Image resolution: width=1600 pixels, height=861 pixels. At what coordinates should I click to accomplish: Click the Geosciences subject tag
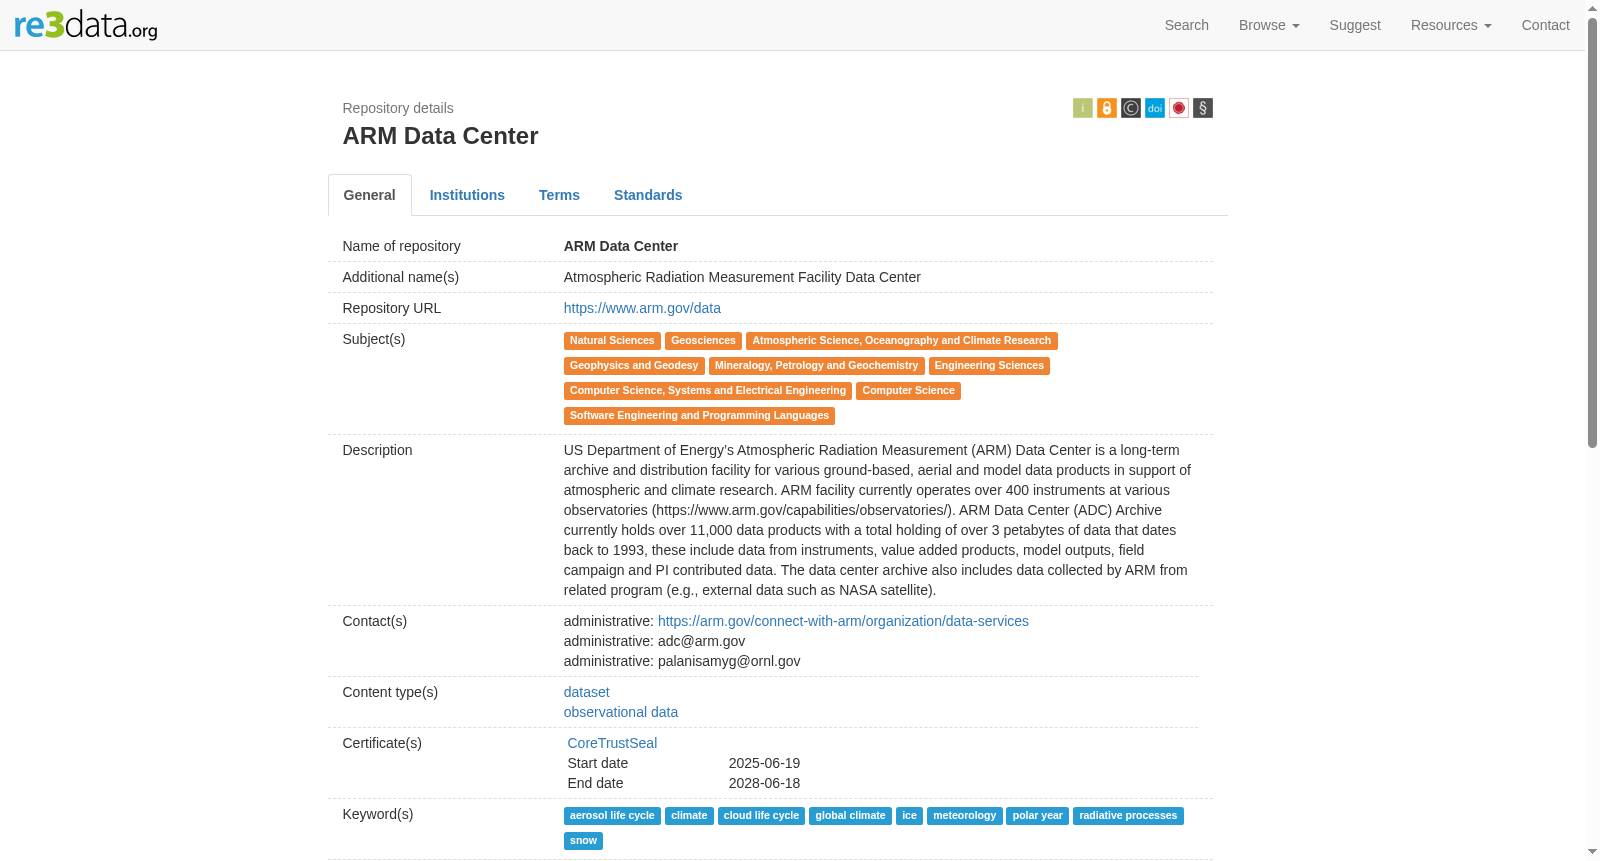coord(703,341)
